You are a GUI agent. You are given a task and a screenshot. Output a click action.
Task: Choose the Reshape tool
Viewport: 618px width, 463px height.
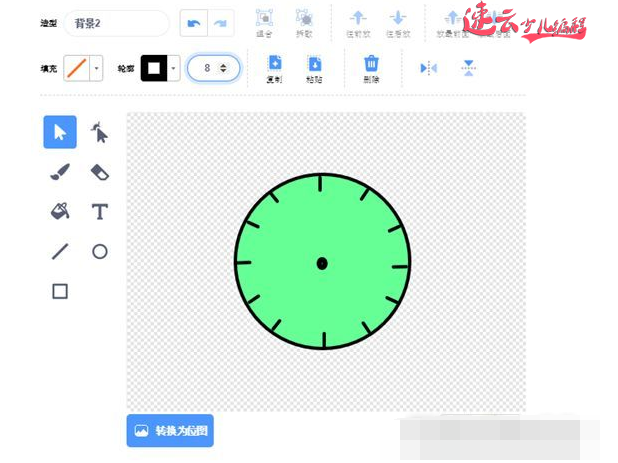point(99,132)
